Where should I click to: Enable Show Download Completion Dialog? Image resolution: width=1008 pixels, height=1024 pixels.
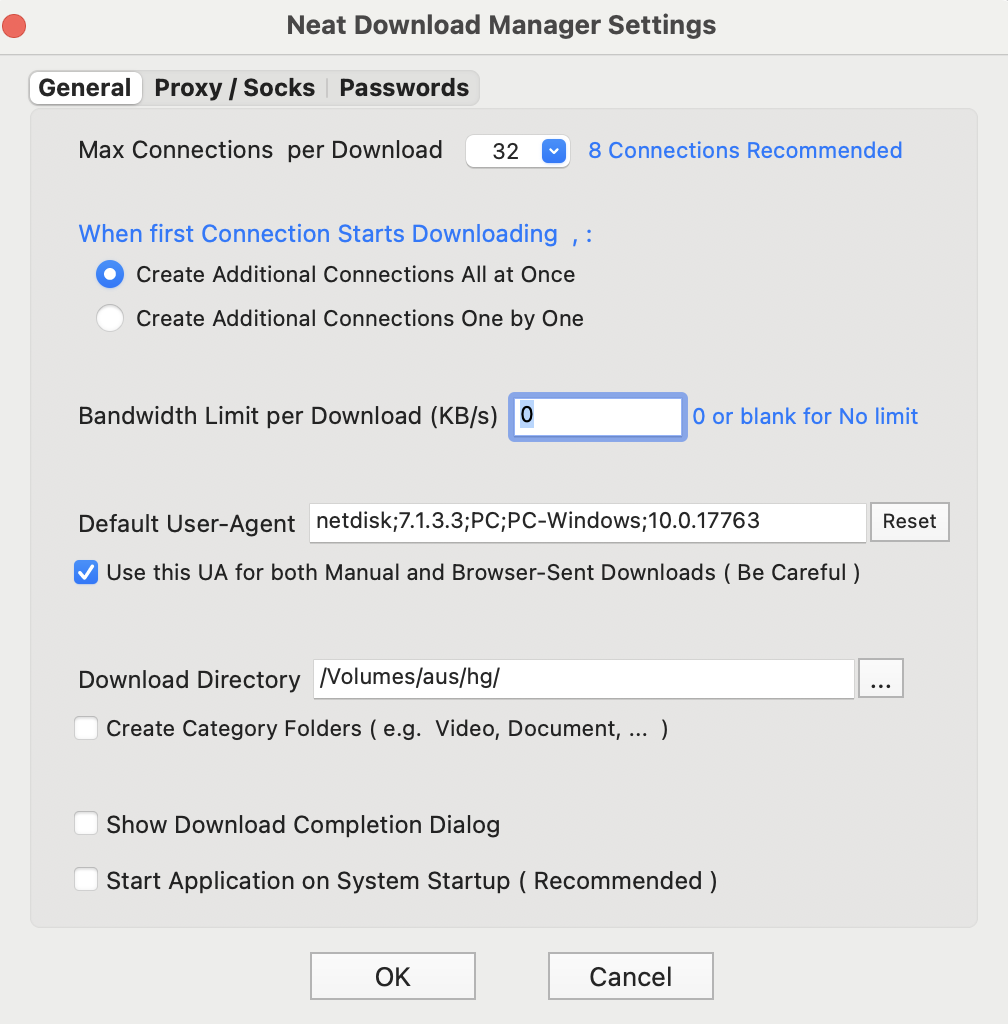[x=87, y=825]
